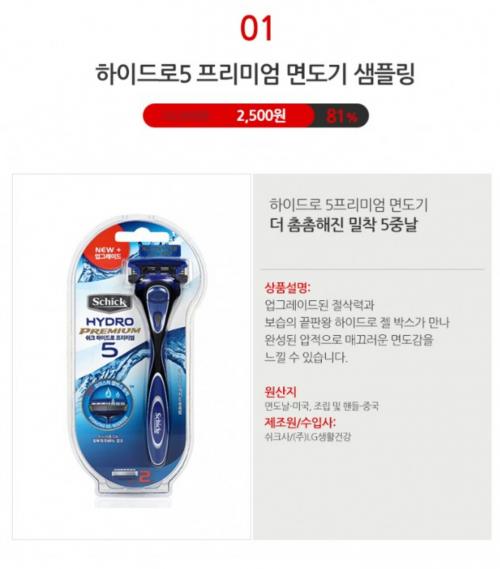Click the red 01 number heading
The width and height of the screenshot is (500, 569).
point(256,29)
